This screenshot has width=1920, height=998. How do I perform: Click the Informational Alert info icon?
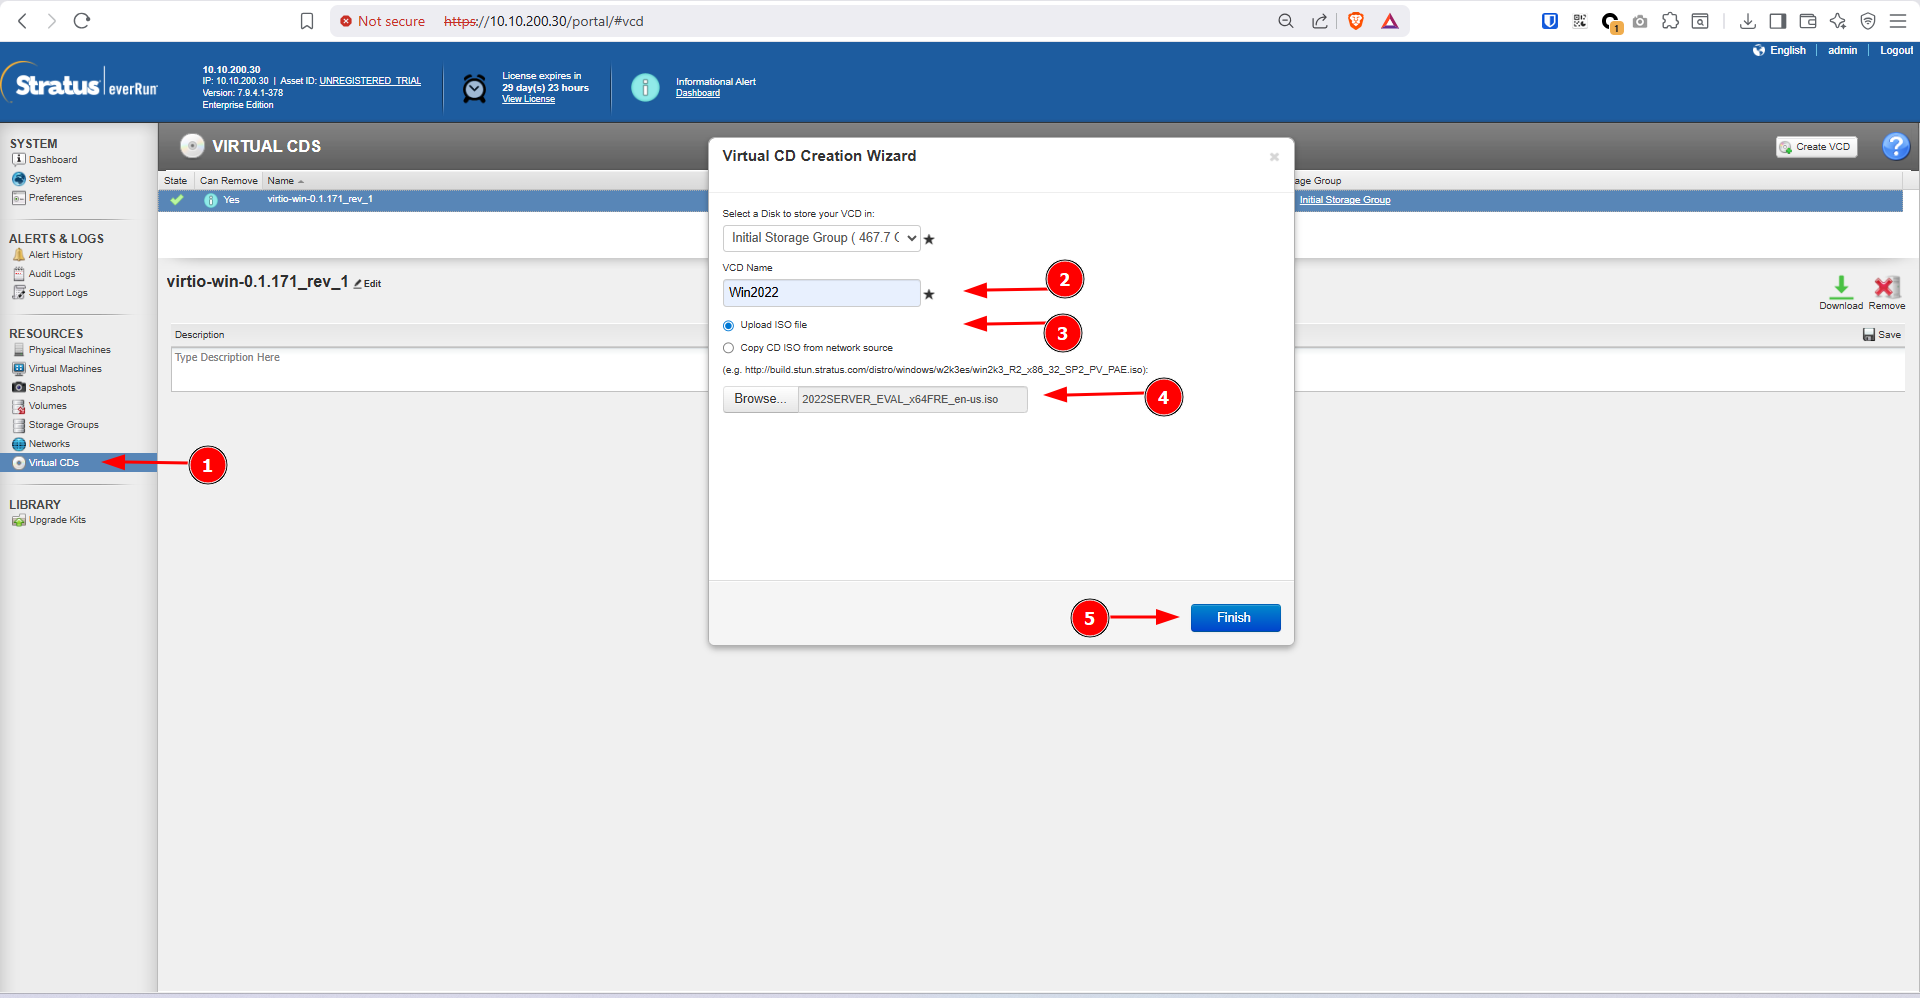click(x=645, y=88)
